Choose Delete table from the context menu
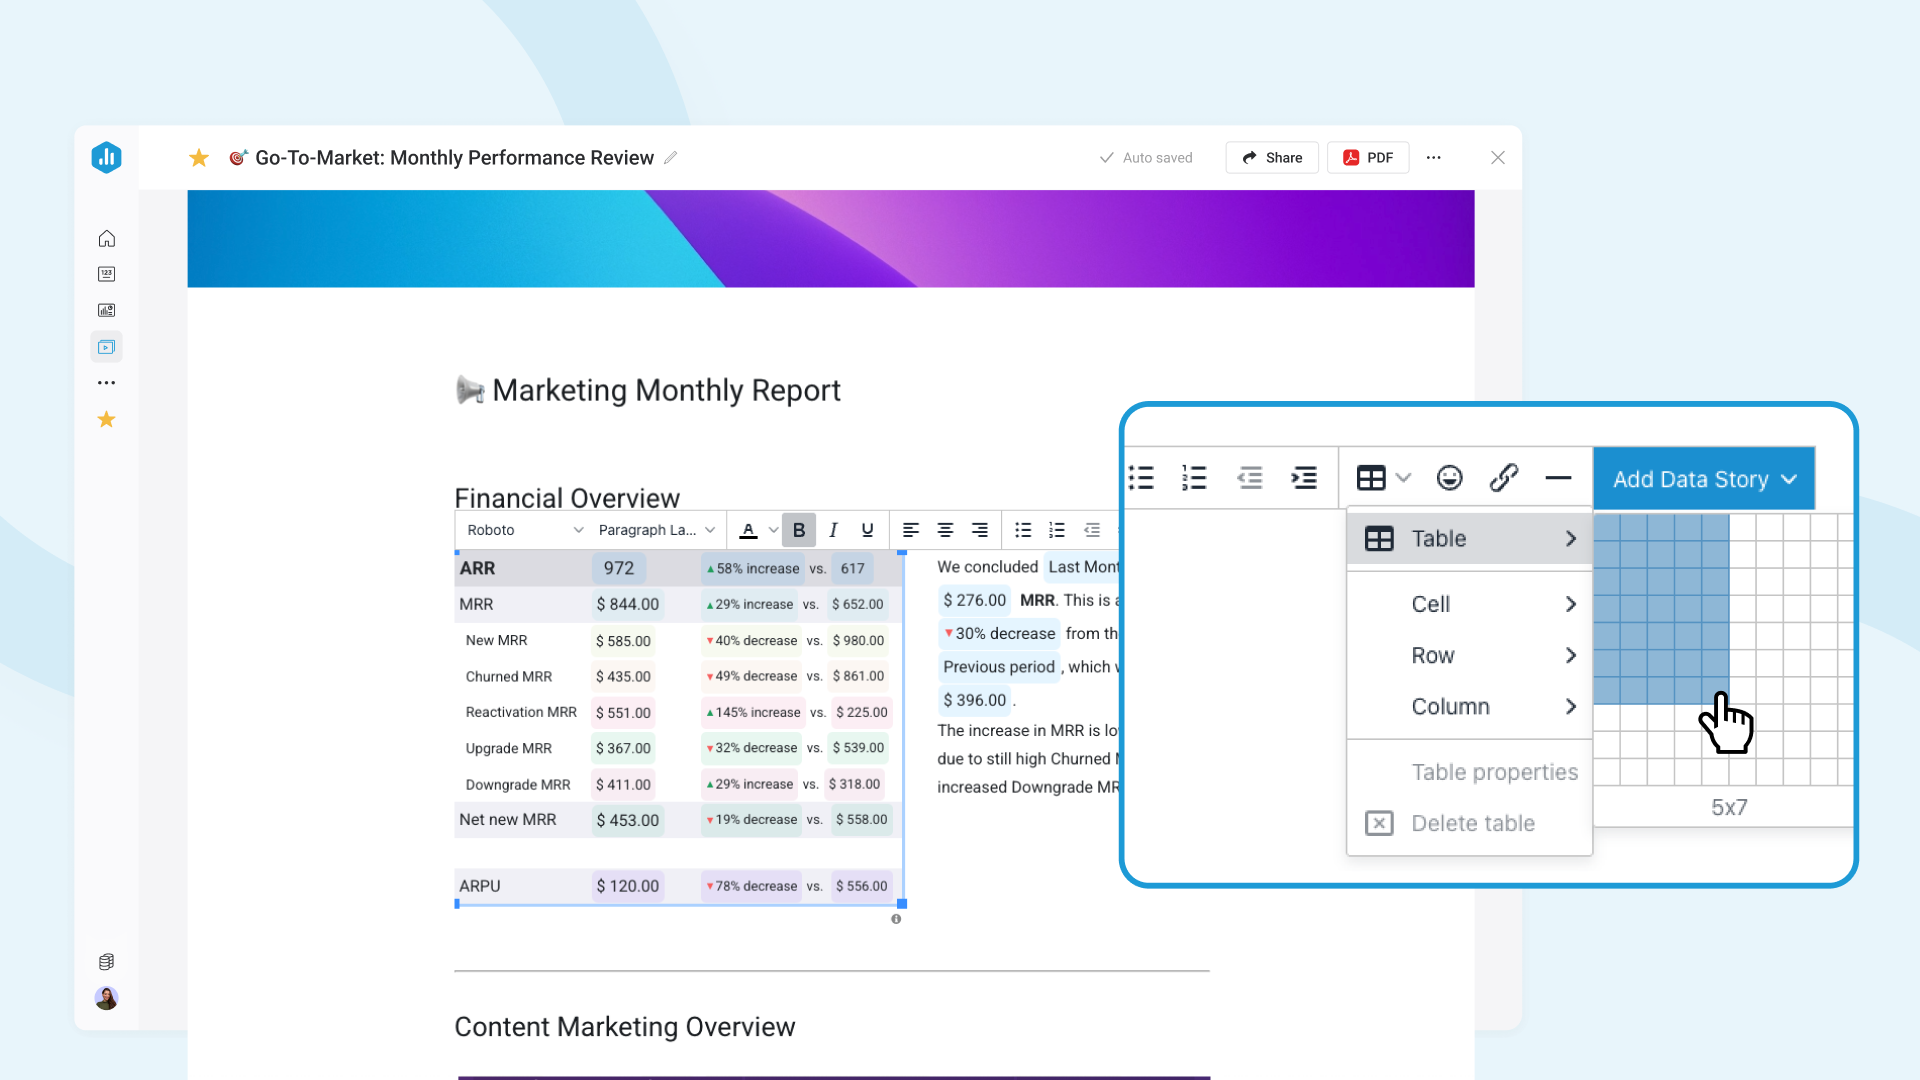 coord(1472,823)
